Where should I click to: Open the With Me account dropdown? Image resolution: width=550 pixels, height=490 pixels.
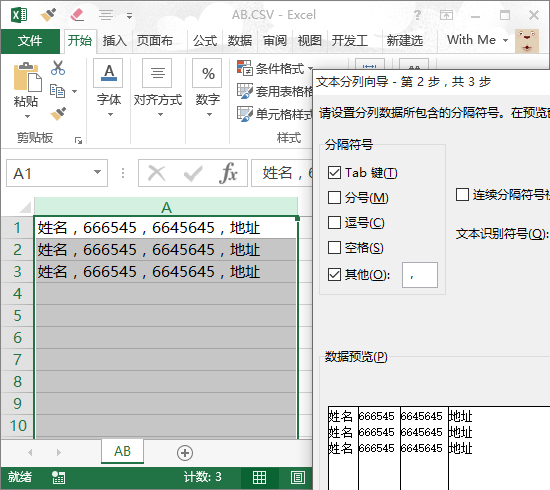(477, 40)
